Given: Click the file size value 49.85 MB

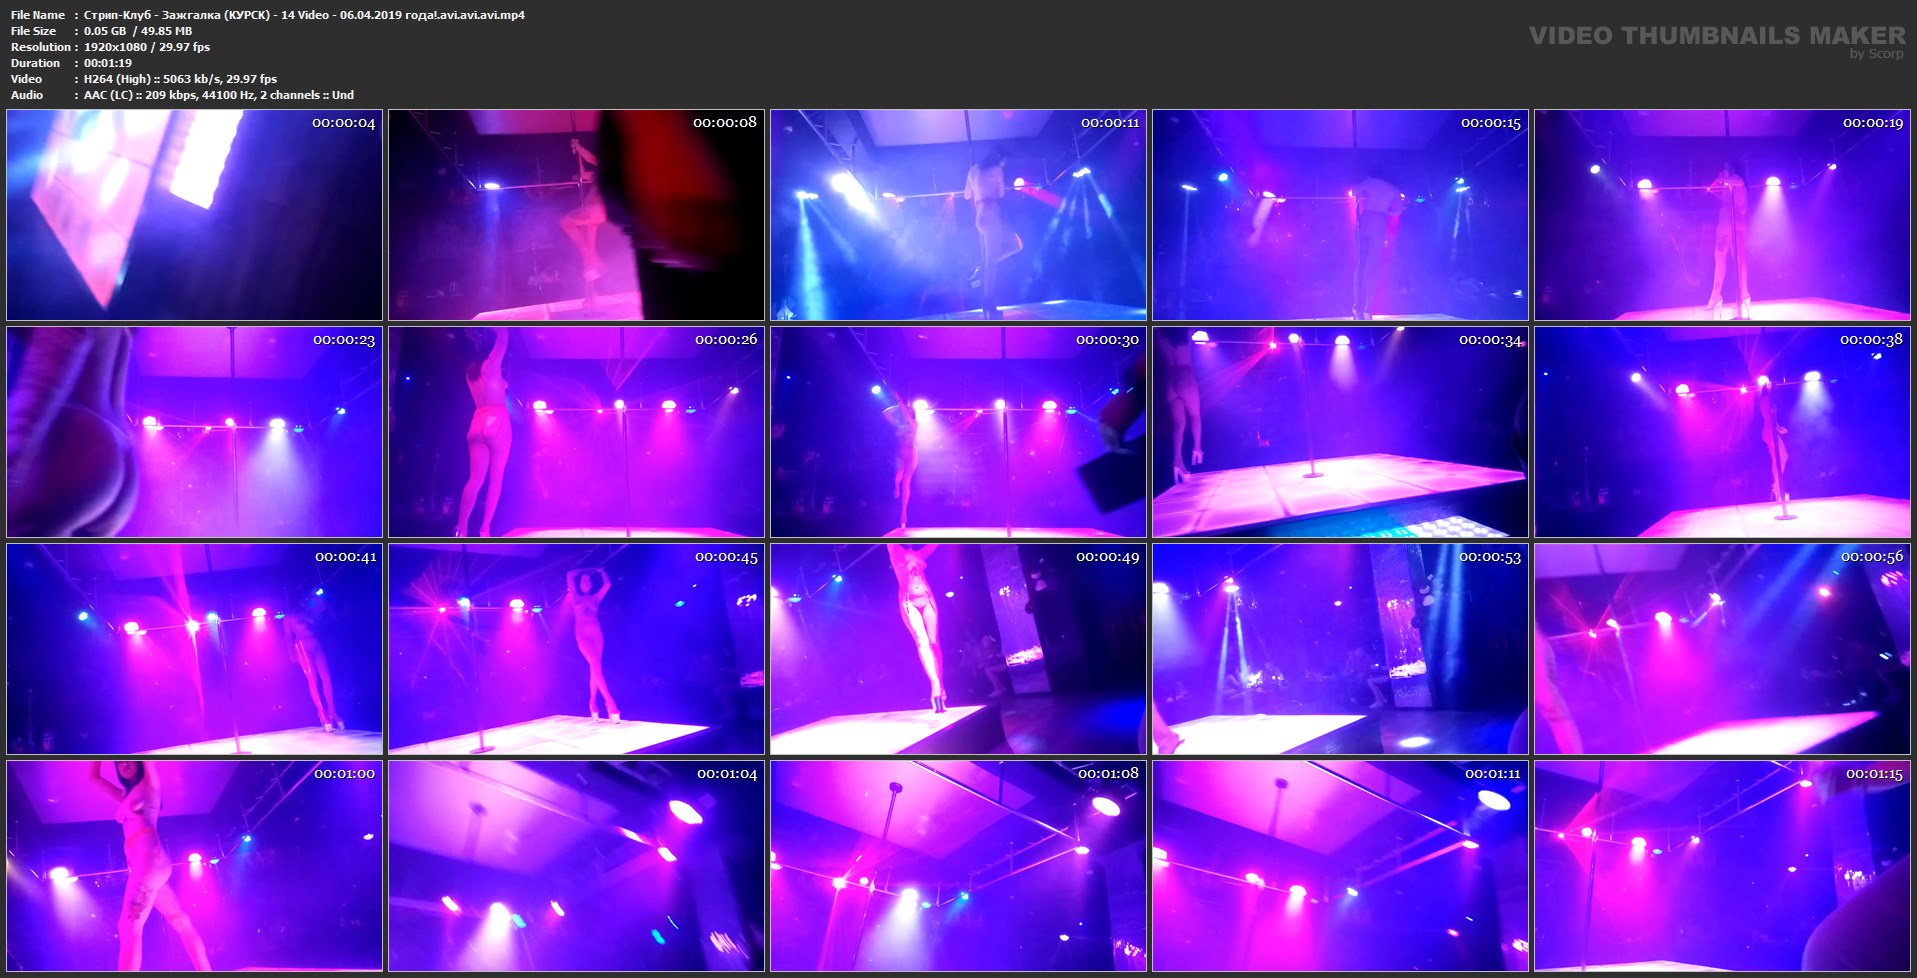Looking at the screenshot, I should pyautogui.click(x=166, y=31).
